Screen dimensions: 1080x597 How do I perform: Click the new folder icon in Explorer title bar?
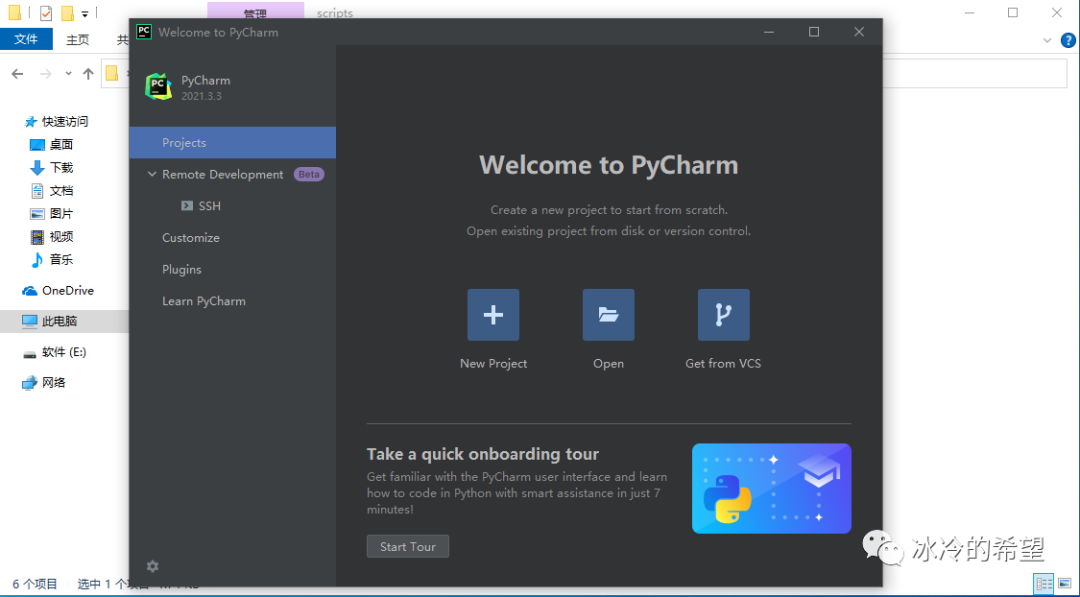pyautogui.click(x=67, y=12)
